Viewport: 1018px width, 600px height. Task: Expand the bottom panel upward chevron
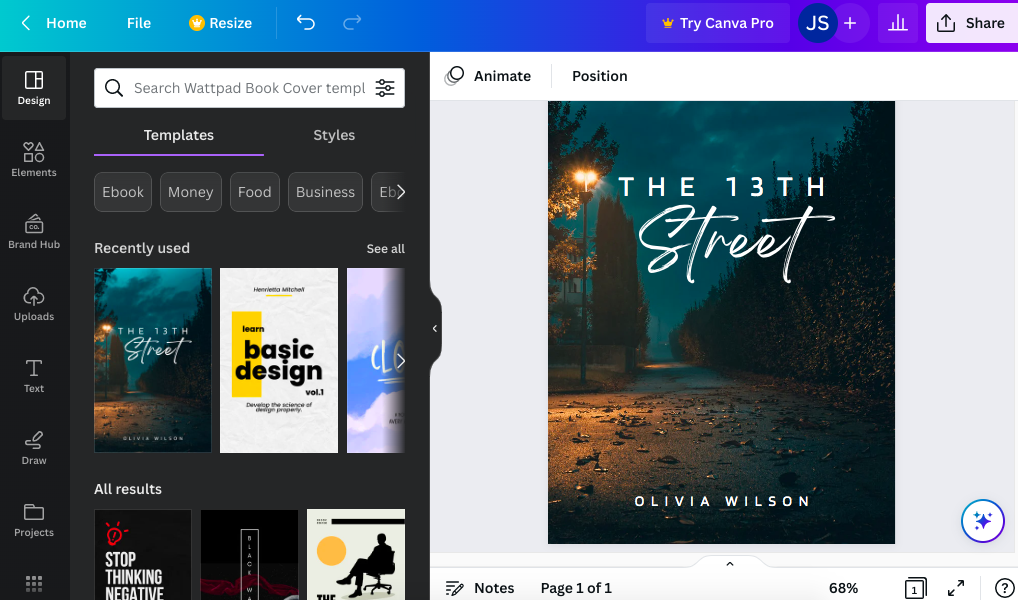(x=729, y=563)
